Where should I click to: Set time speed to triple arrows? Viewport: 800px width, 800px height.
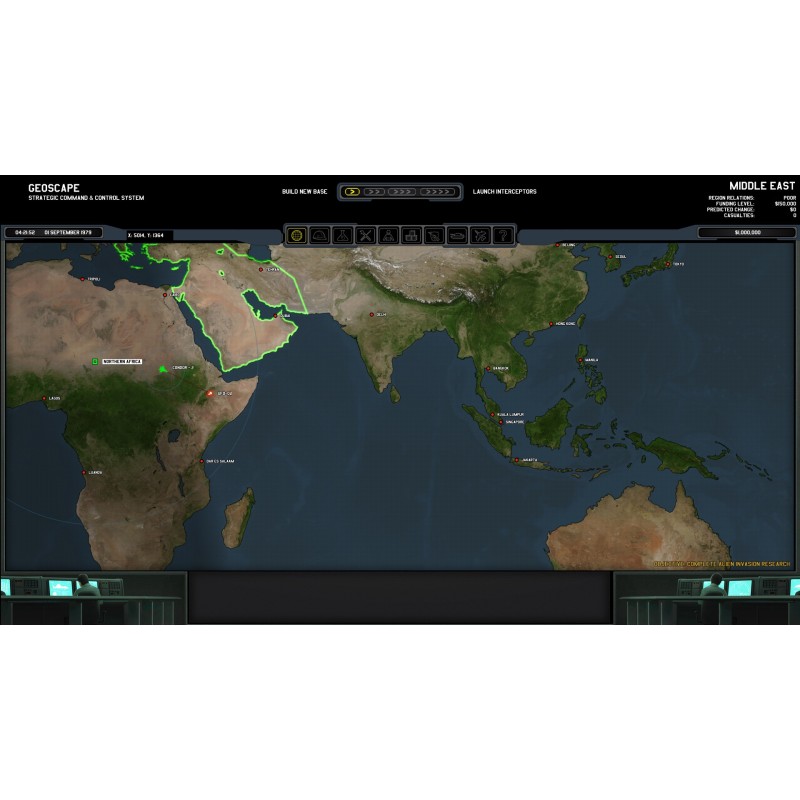pos(402,191)
